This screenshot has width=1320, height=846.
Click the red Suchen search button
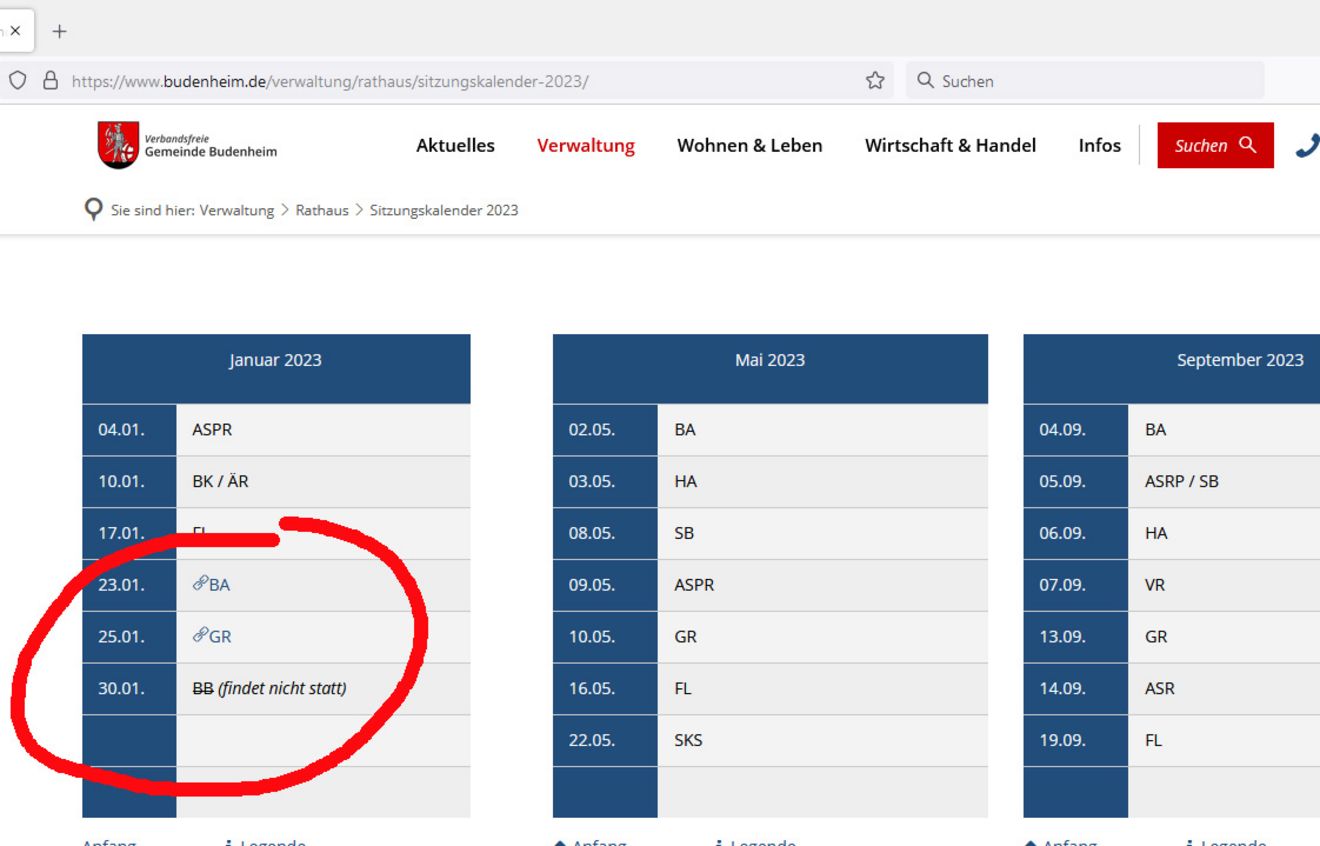1215,146
